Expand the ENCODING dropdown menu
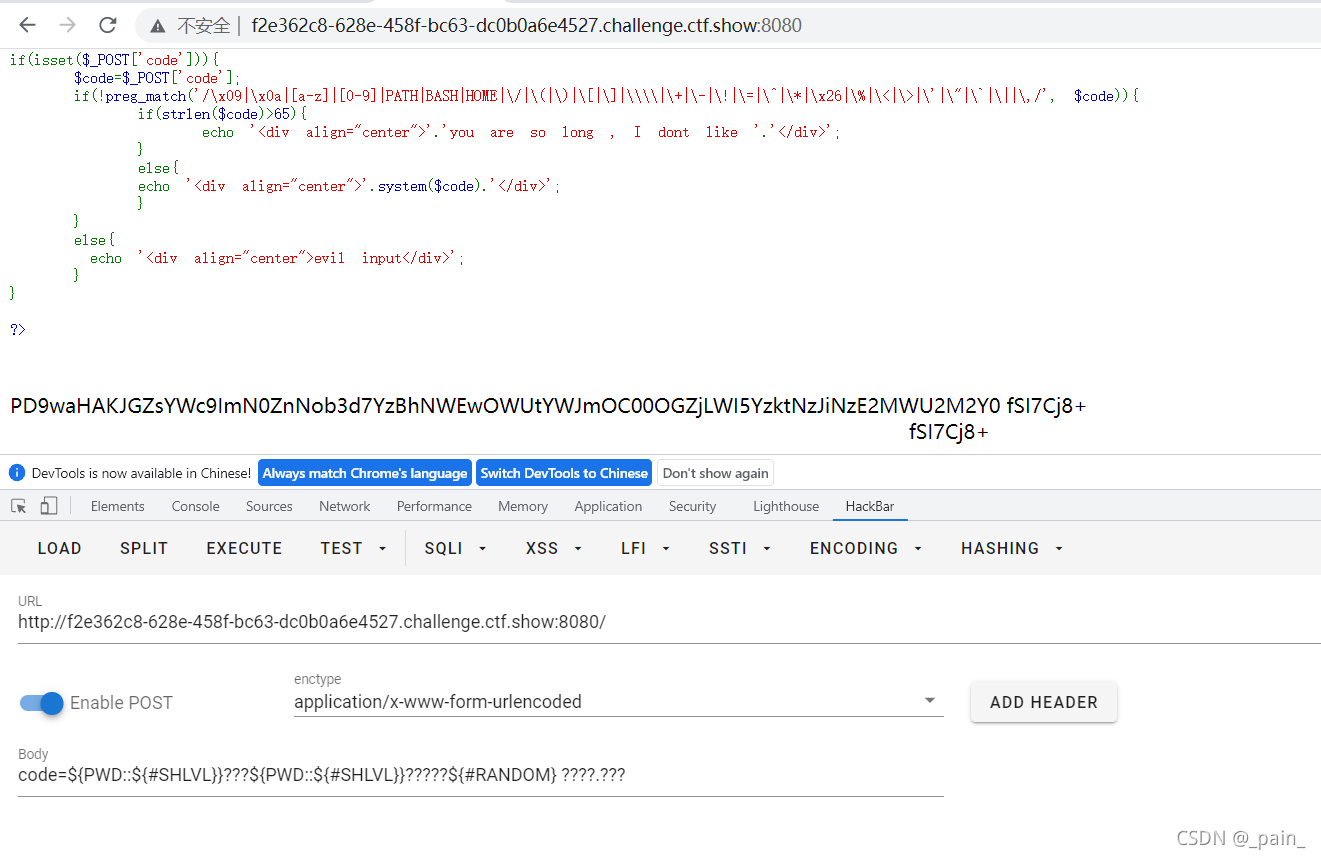 tap(865, 548)
